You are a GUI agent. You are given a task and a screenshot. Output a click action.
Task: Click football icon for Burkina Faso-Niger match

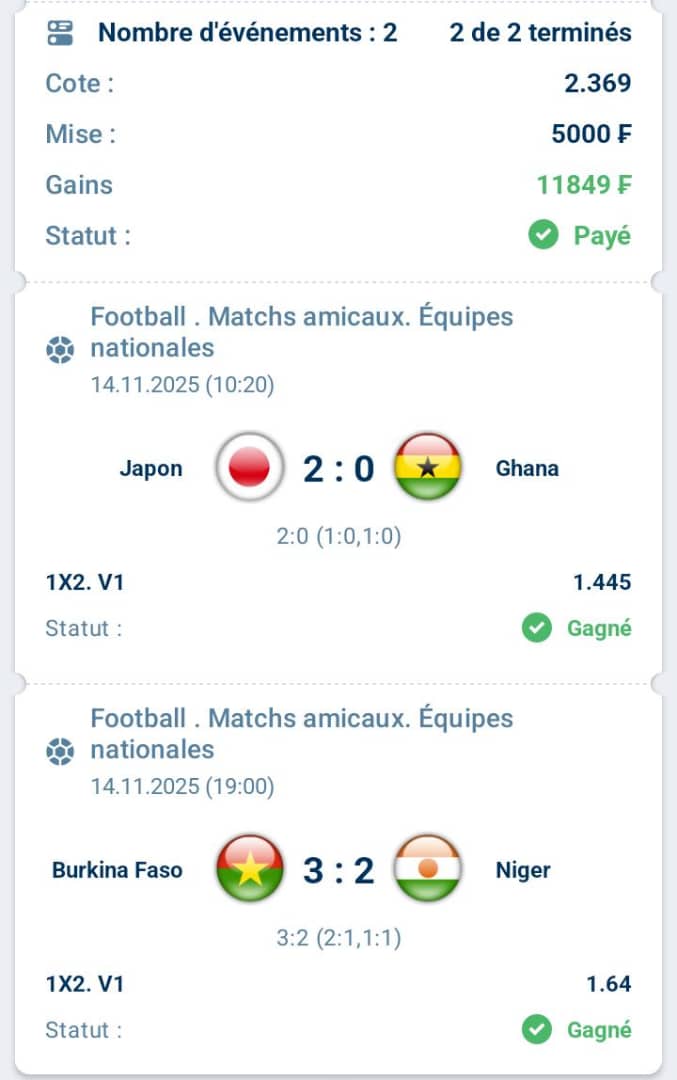[x=60, y=751]
